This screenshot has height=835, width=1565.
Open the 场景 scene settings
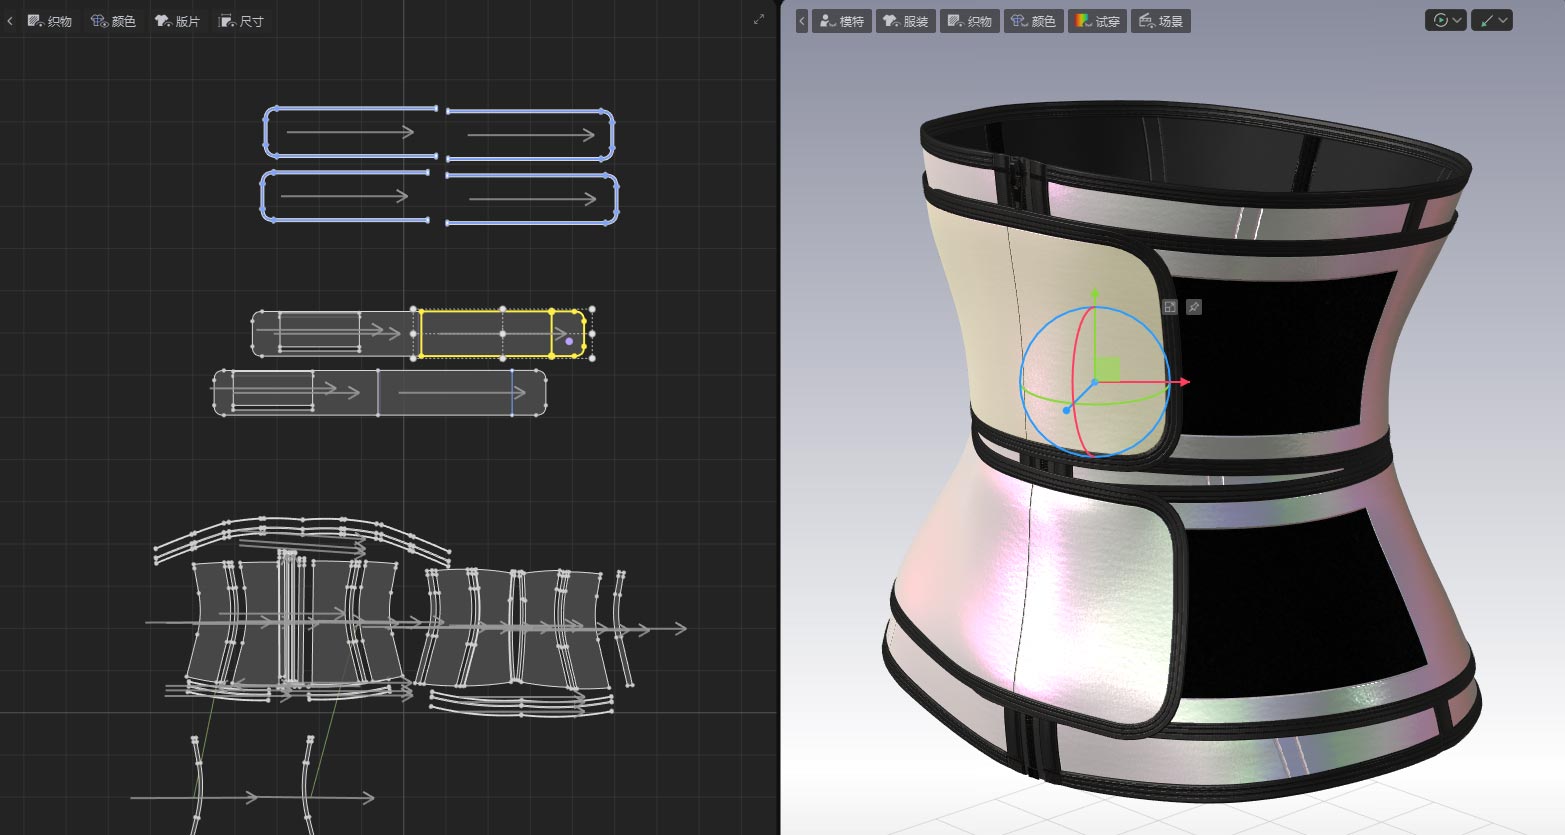1161,21
